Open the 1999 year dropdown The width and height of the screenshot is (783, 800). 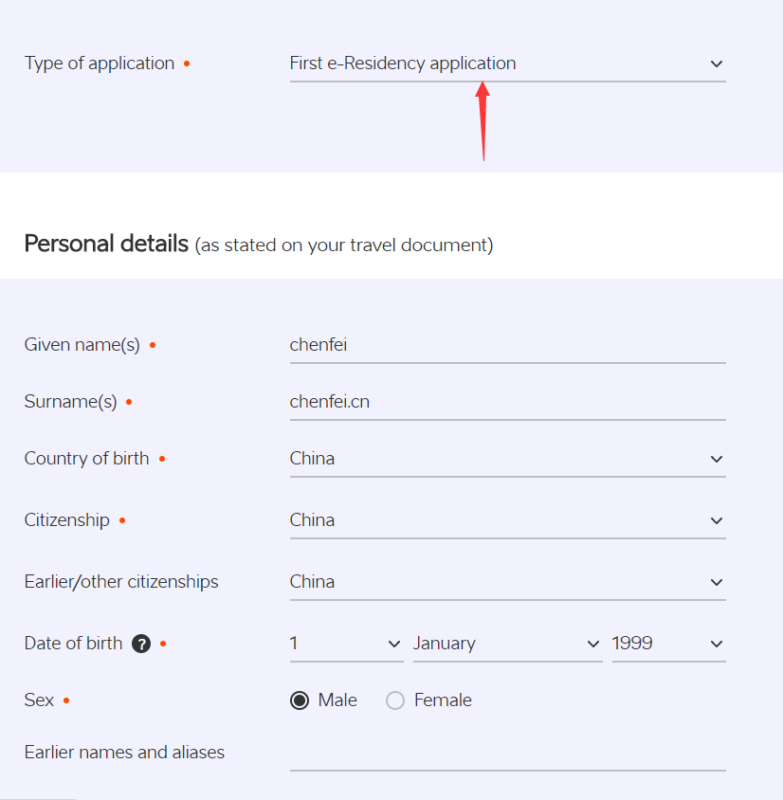point(669,644)
